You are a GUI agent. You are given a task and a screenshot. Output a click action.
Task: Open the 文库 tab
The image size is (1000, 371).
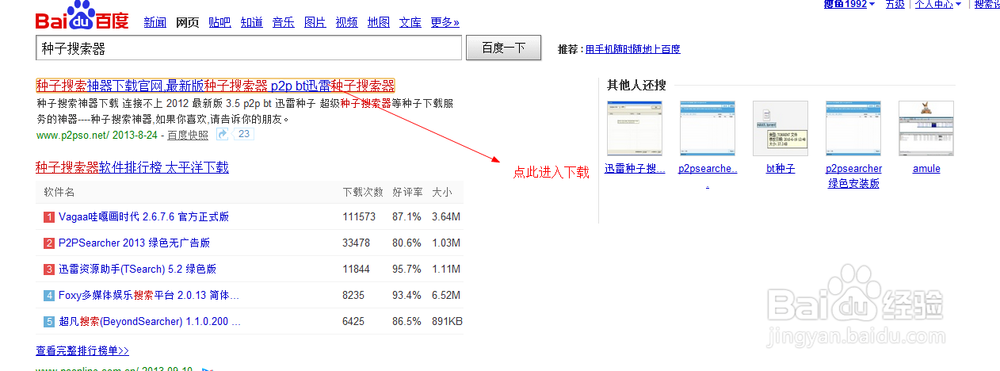pyautogui.click(x=411, y=22)
